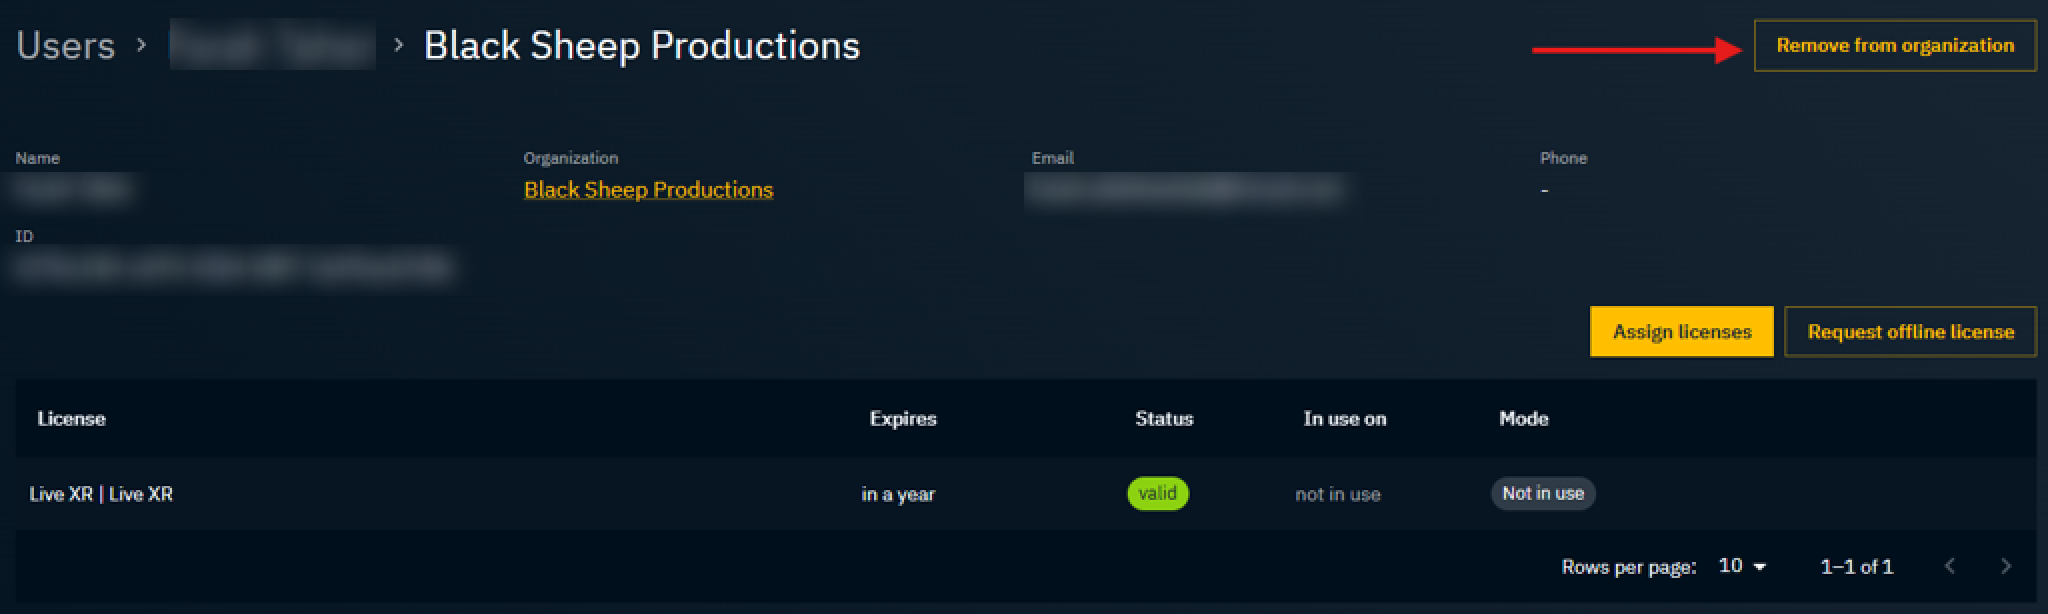Image resolution: width=2048 pixels, height=614 pixels.
Task: Navigate to Users in the breadcrumb
Action: tap(66, 46)
